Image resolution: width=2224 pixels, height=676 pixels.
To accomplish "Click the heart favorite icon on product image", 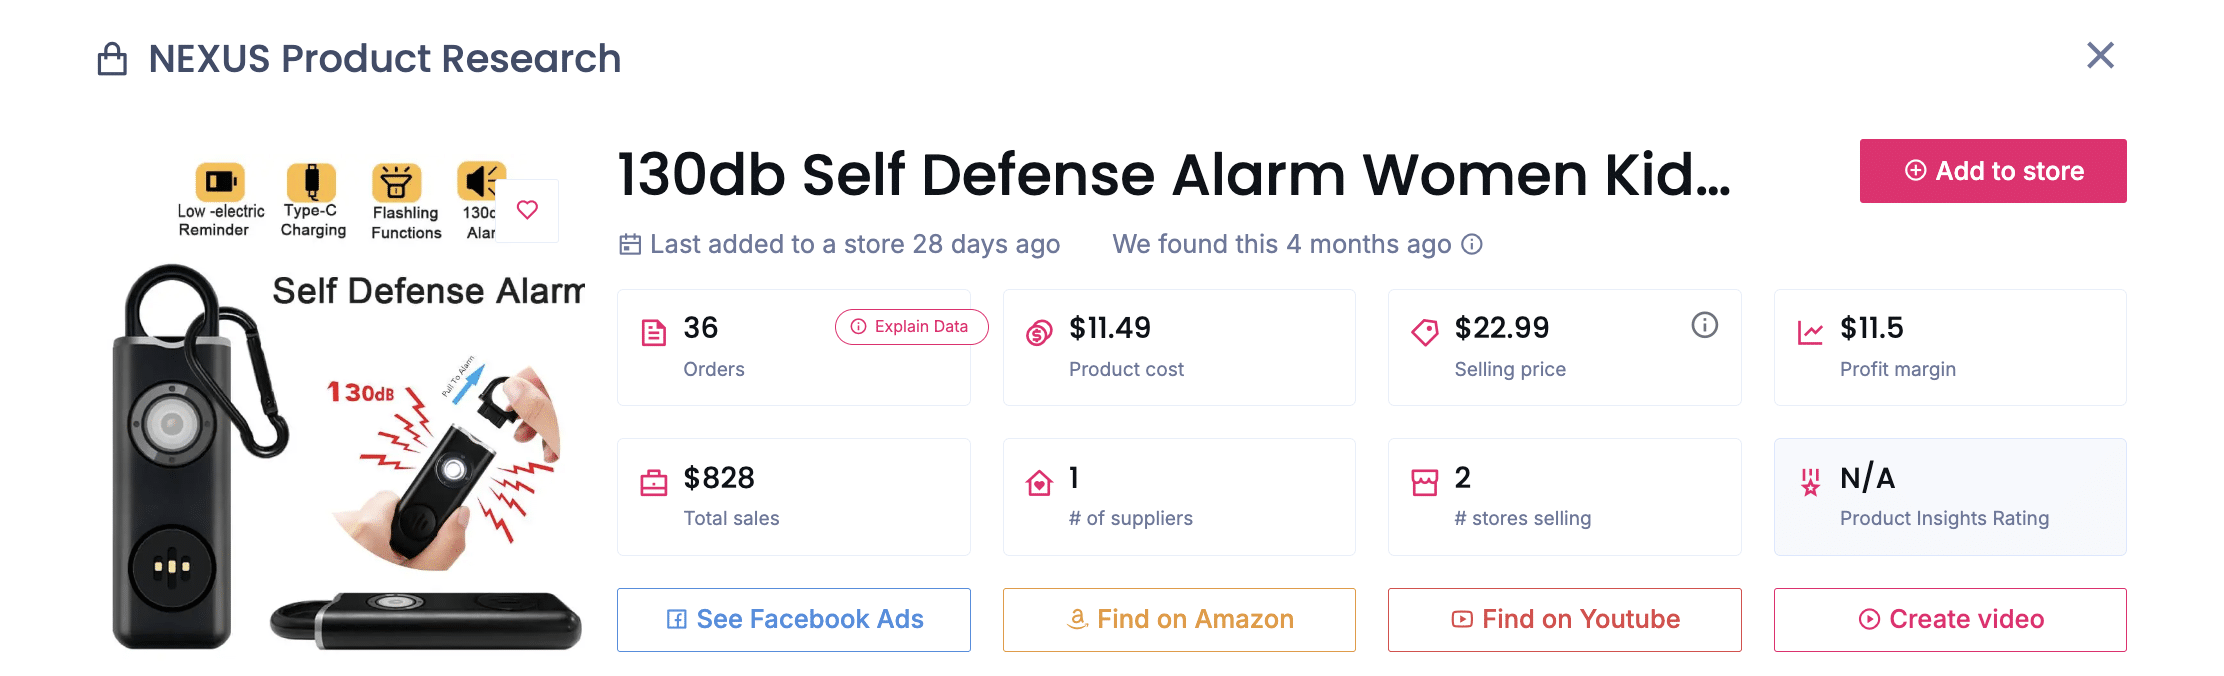I will point(527,210).
